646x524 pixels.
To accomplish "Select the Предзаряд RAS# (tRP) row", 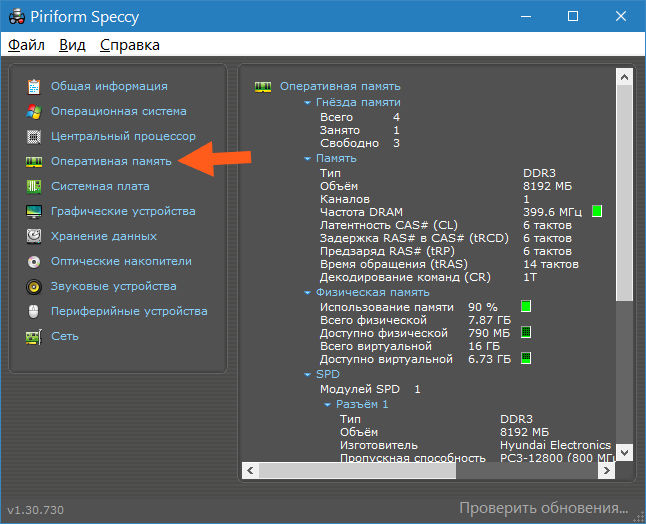I will (446, 251).
